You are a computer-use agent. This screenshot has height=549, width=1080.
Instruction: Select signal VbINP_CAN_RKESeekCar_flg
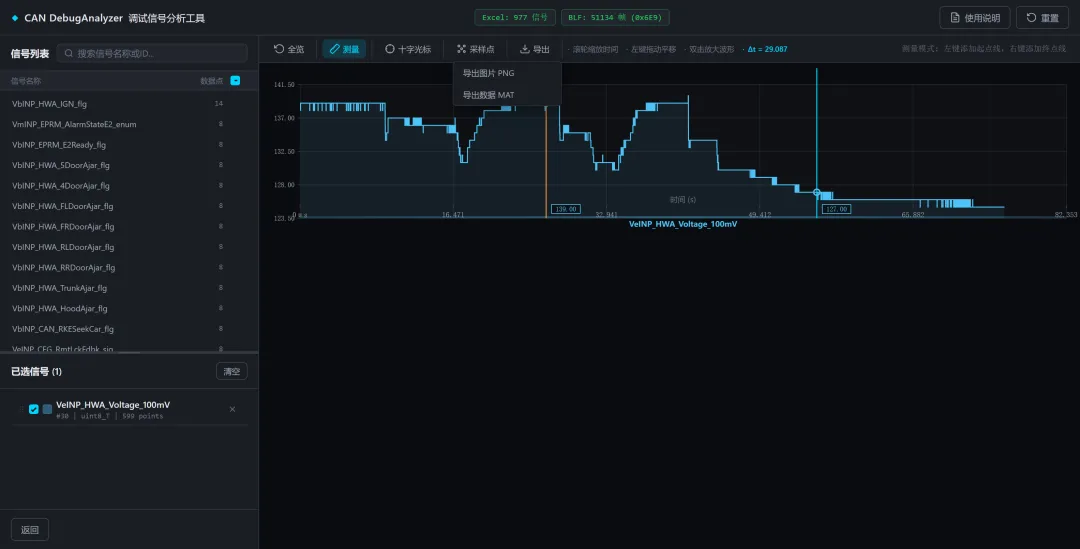tap(129, 329)
